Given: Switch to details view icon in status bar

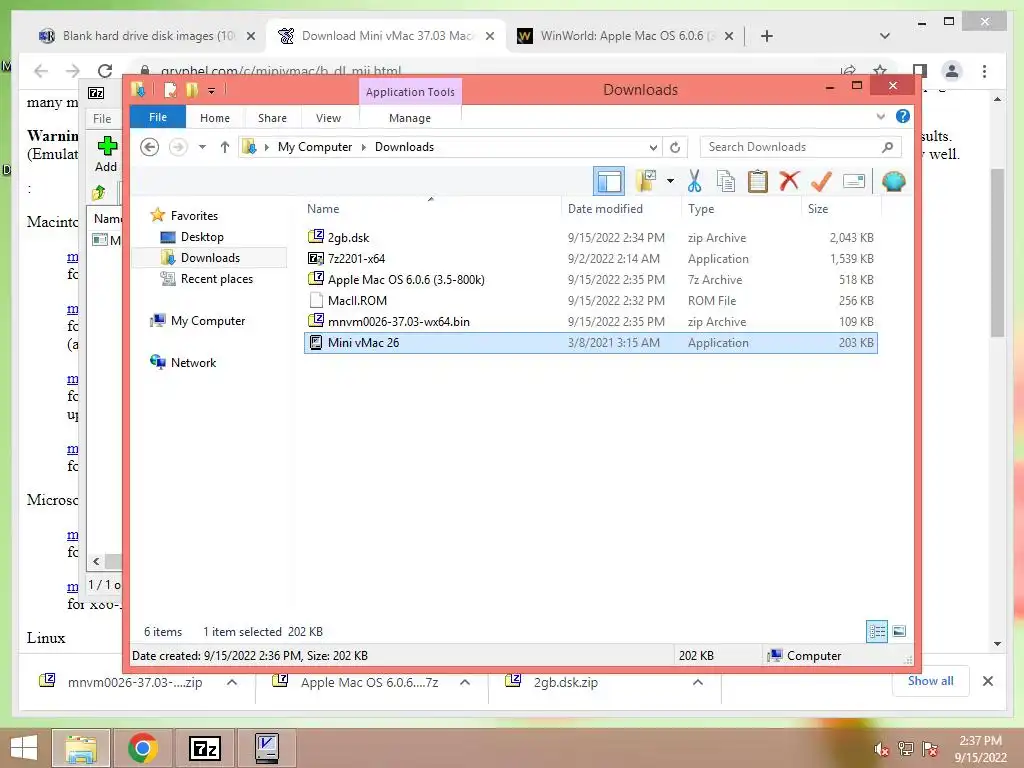Looking at the screenshot, I should tap(876, 631).
